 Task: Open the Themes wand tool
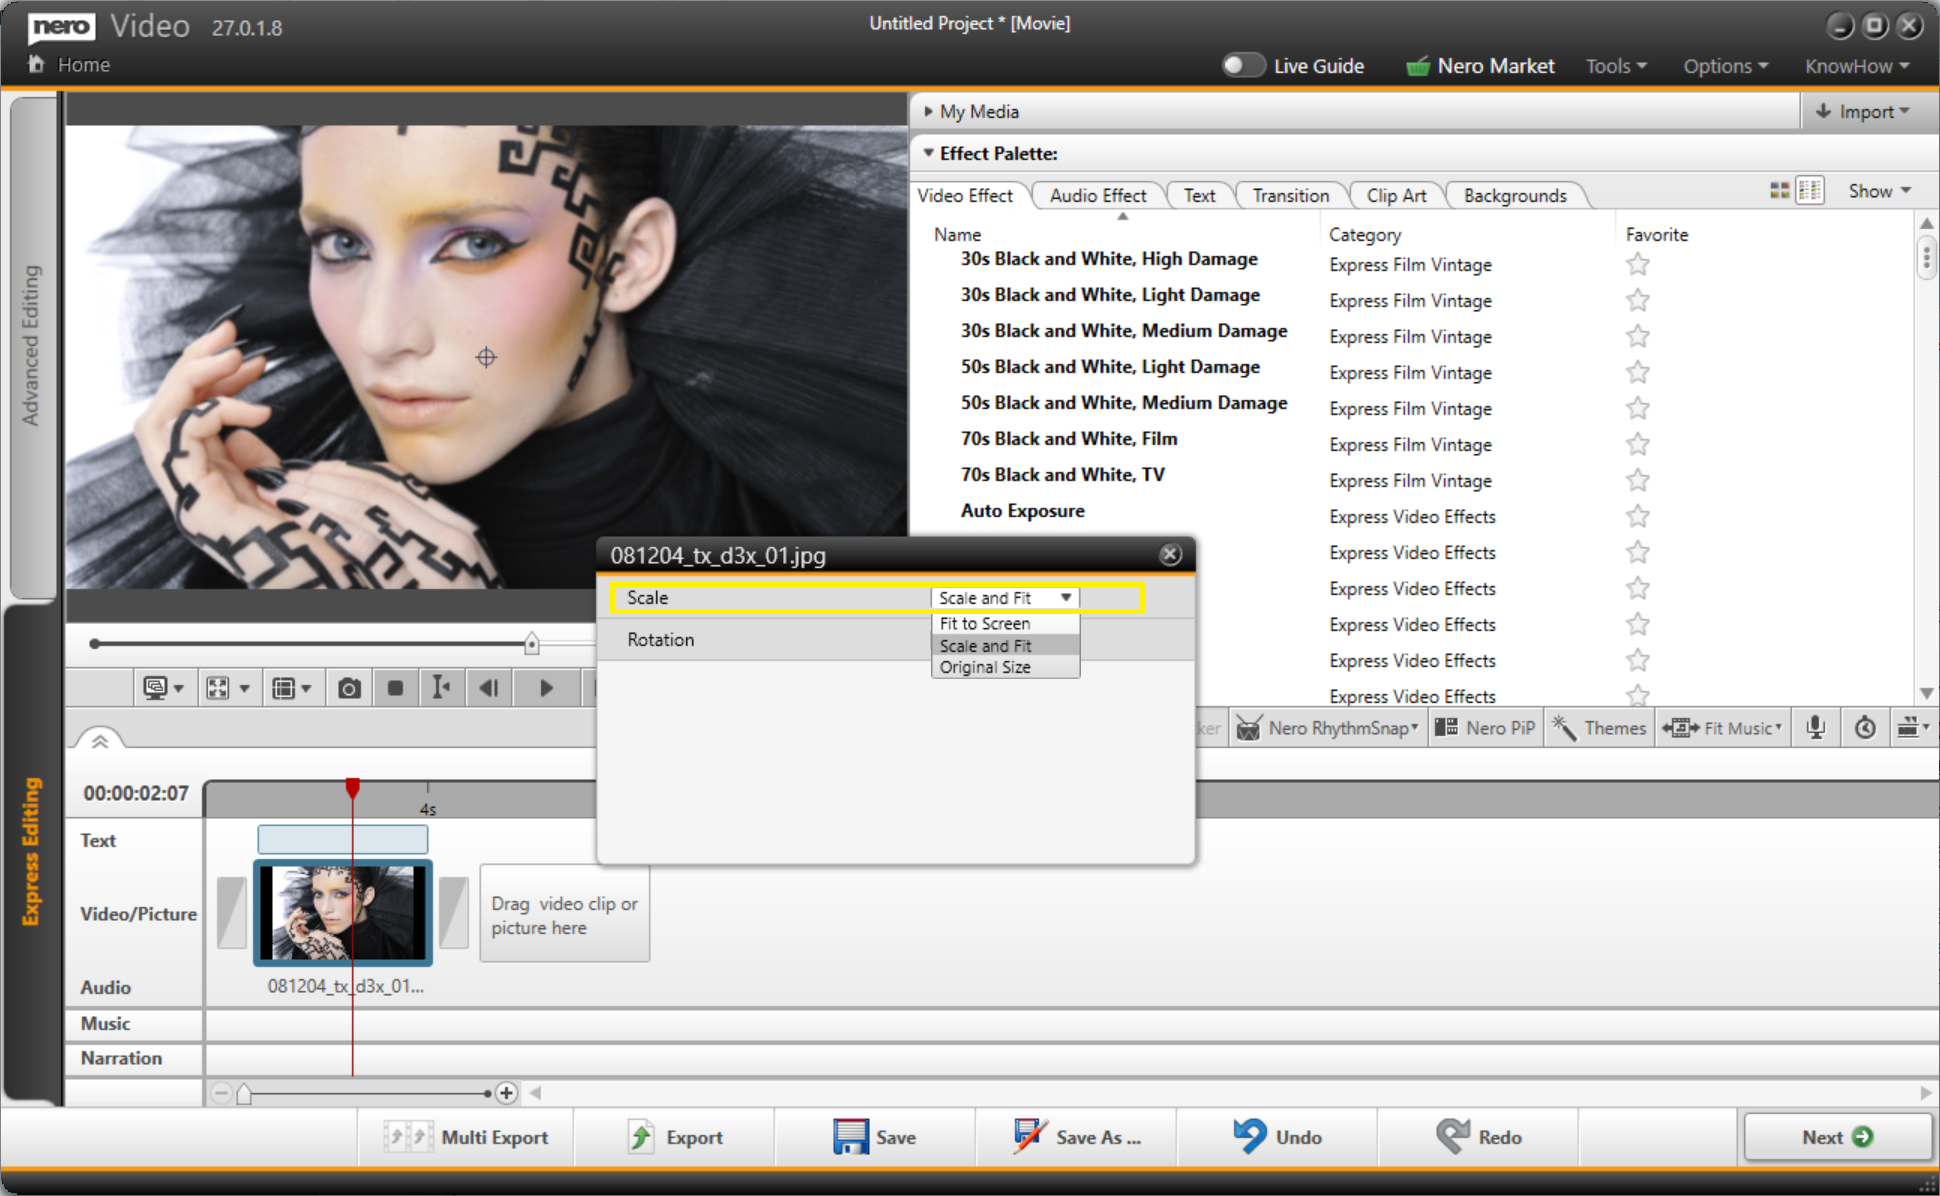pyautogui.click(x=1599, y=728)
